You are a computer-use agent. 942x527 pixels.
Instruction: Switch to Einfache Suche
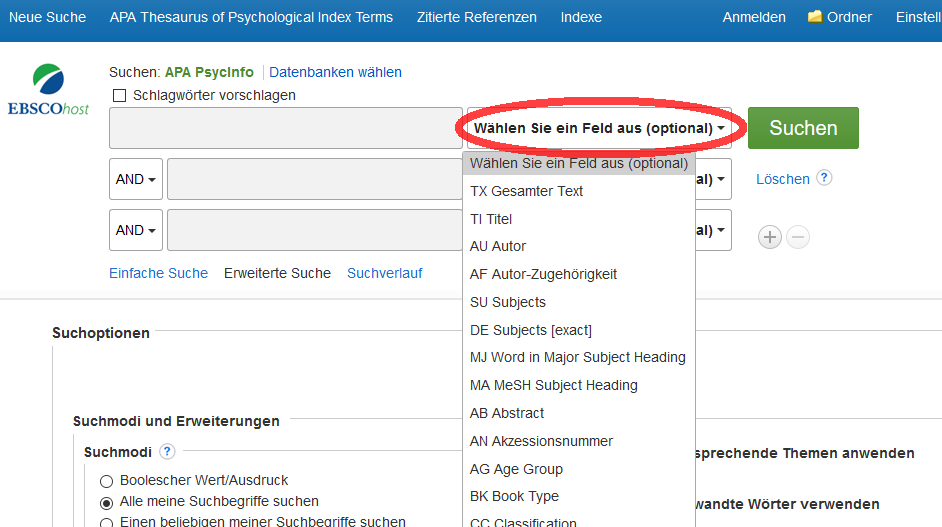coord(158,273)
